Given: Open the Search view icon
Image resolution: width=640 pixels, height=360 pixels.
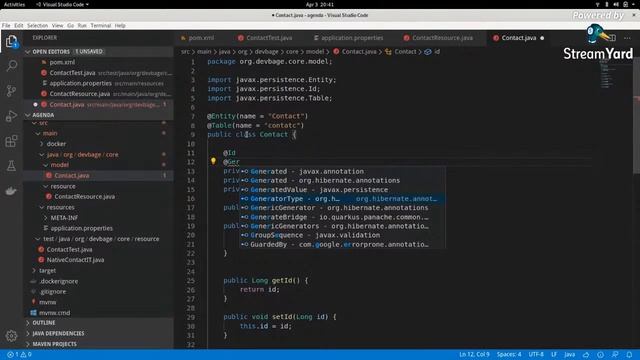Looking at the screenshot, I should 11,66.
